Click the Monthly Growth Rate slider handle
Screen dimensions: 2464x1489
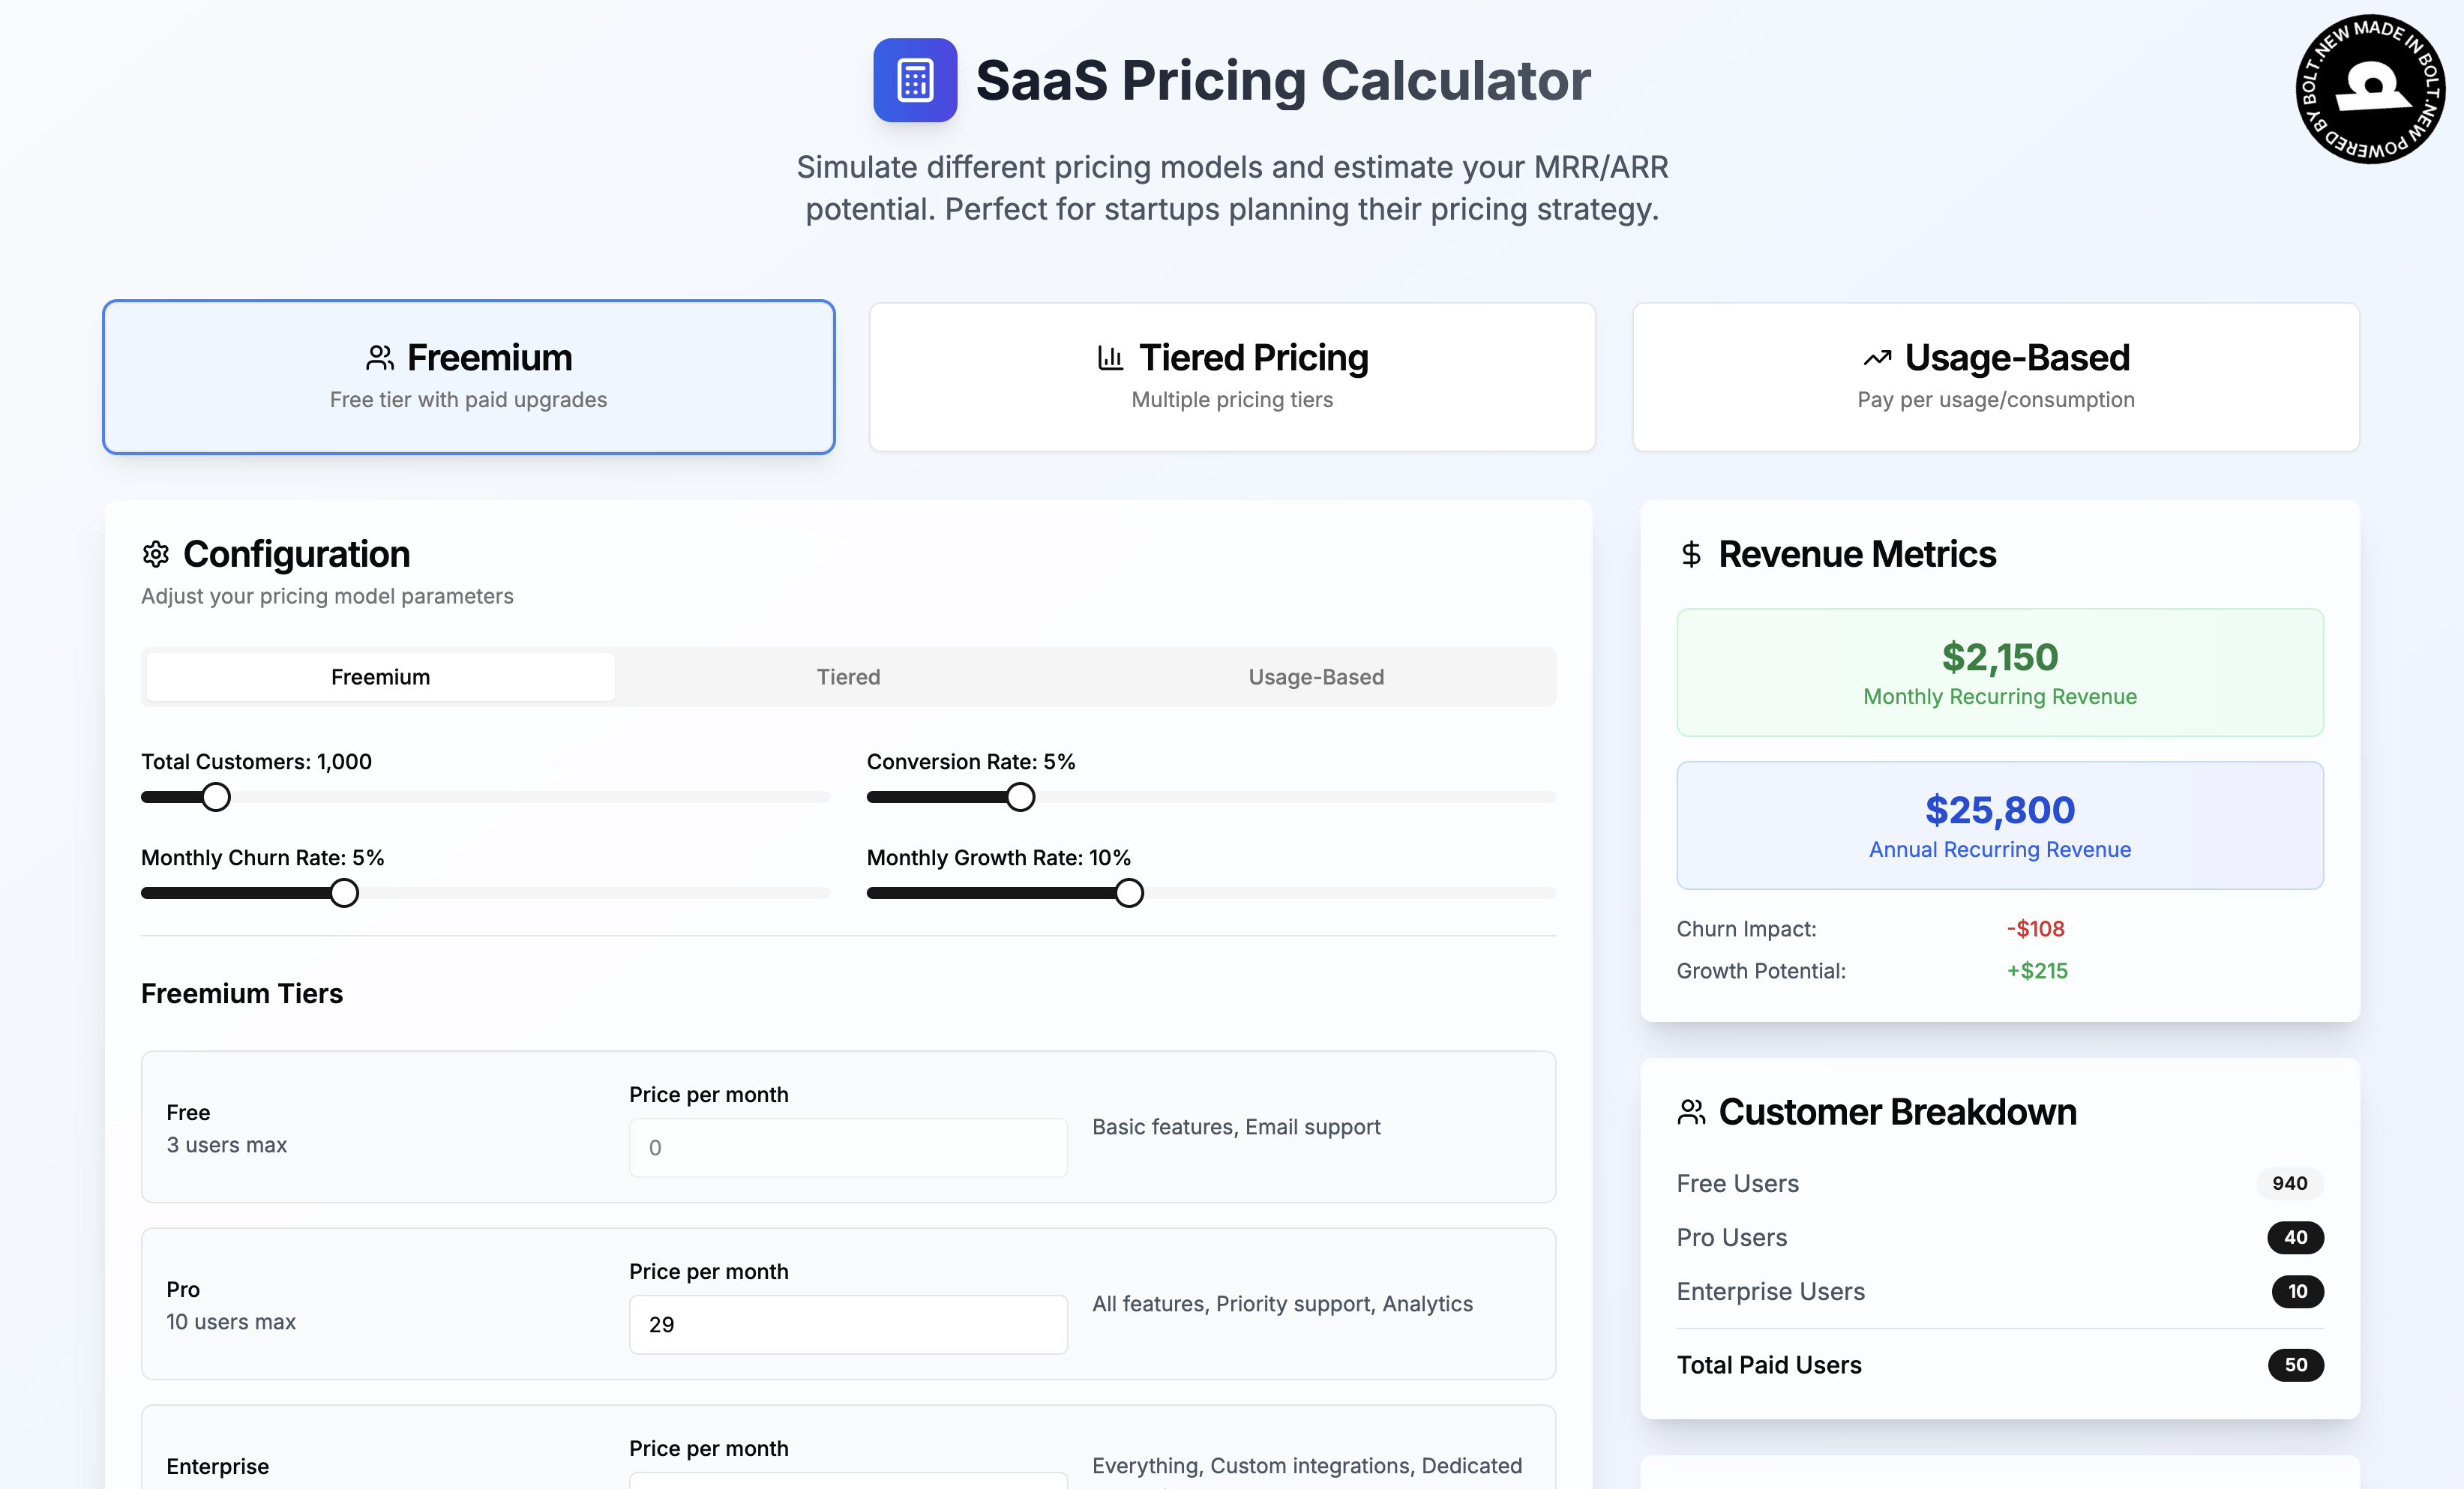[1129, 892]
